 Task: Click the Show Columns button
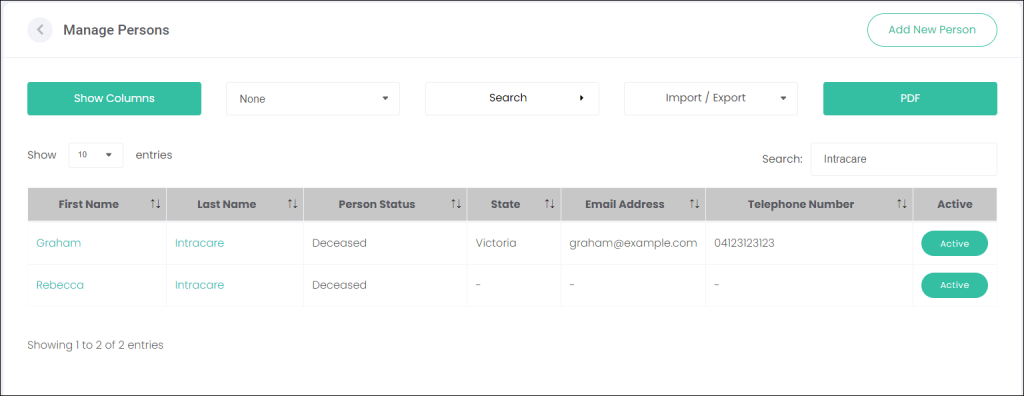click(114, 99)
